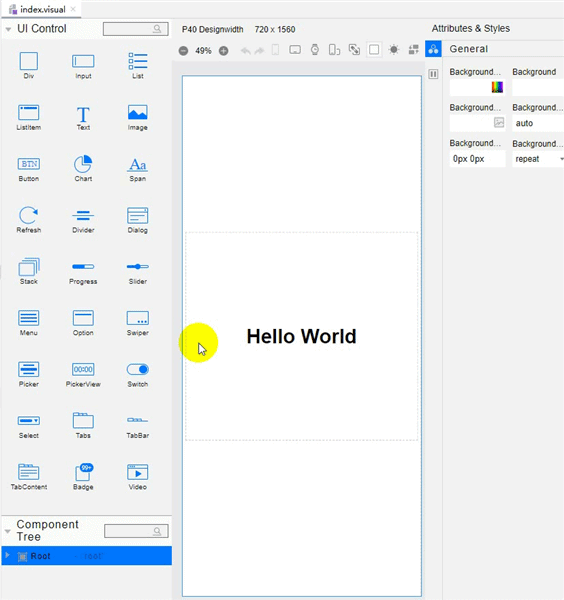Viewport: 564px width, 600px height.
Task: Click the zoom out minus icon
Action: (184, 51)
